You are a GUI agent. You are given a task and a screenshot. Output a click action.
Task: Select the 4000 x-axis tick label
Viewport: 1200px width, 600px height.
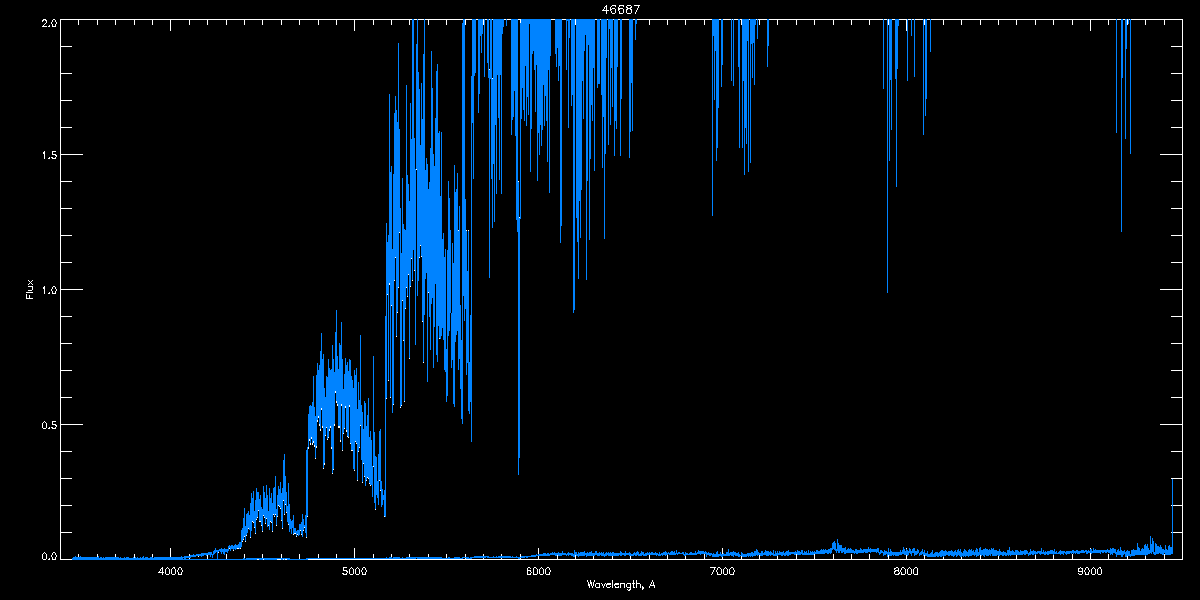(x=170, y=571)
